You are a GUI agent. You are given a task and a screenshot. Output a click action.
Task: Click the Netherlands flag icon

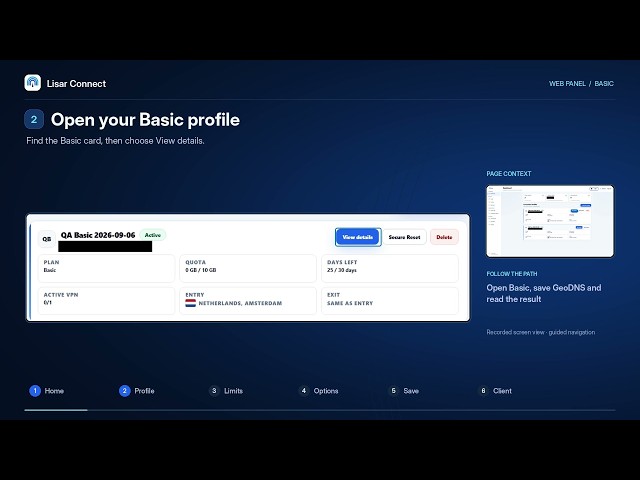pos(191,303)
